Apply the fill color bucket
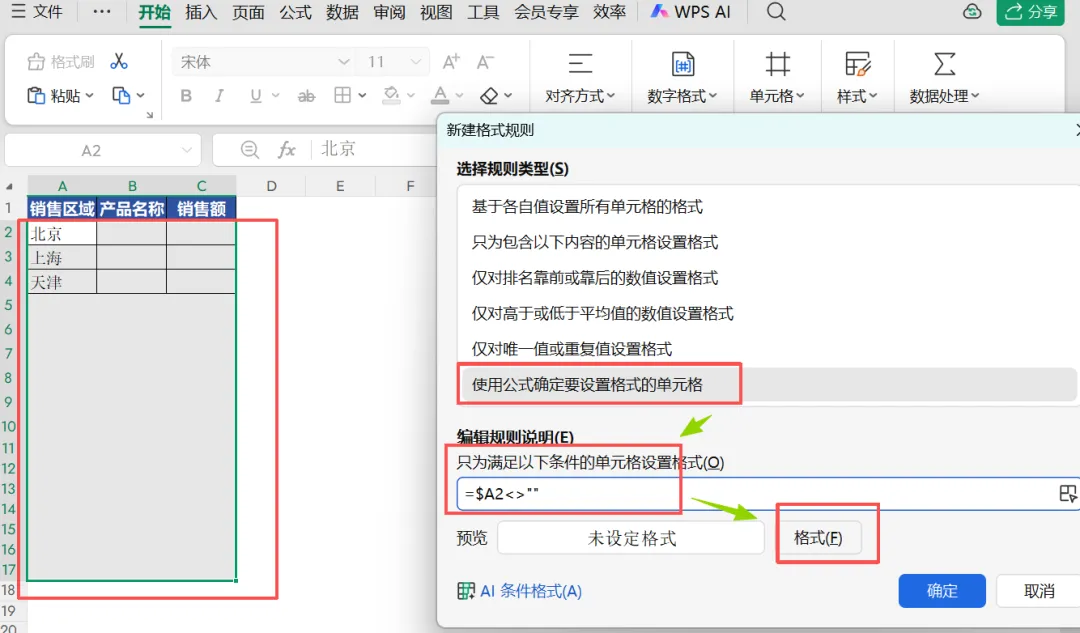The image size is (1080, 633). coord(391,95)
